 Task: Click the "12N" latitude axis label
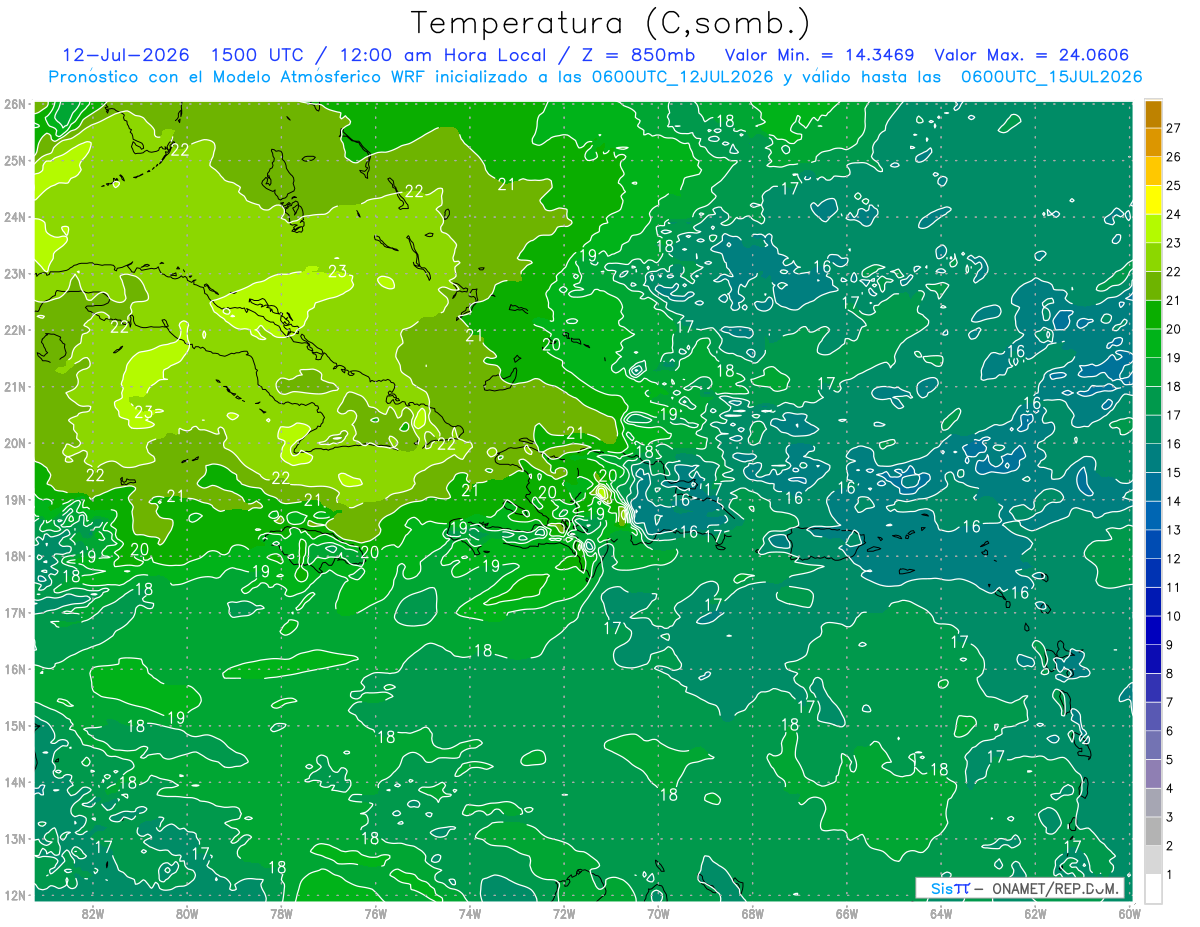[14, 895]
